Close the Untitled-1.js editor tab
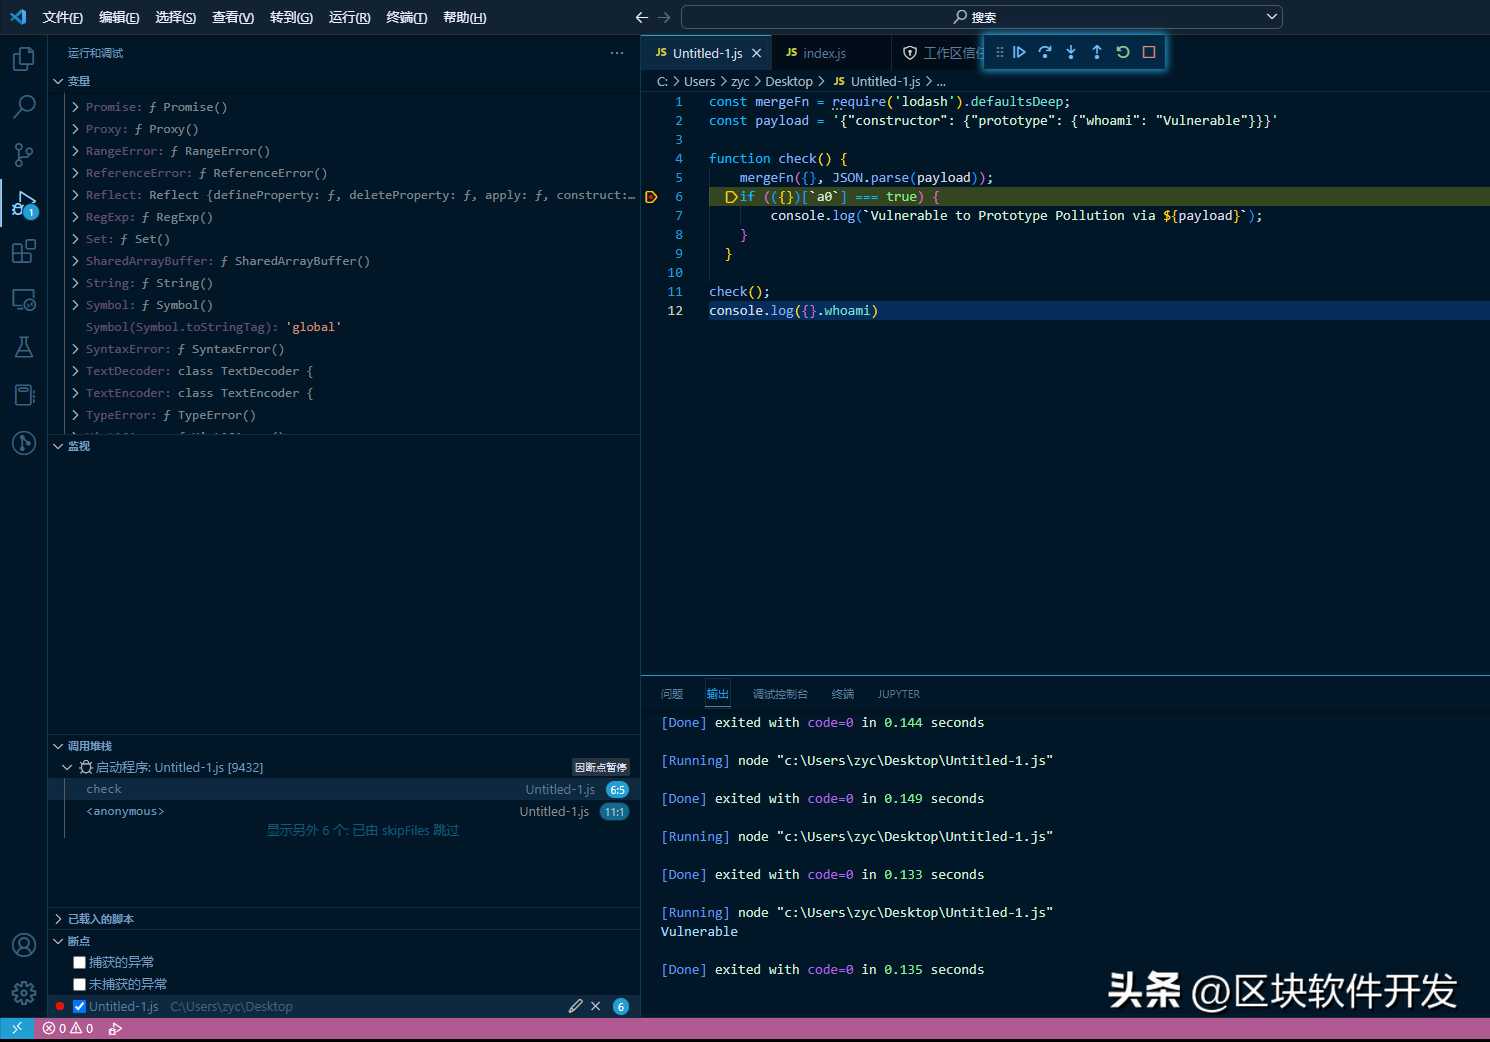Viewport: 1490px width, 1042px height. tap(757, 53)
